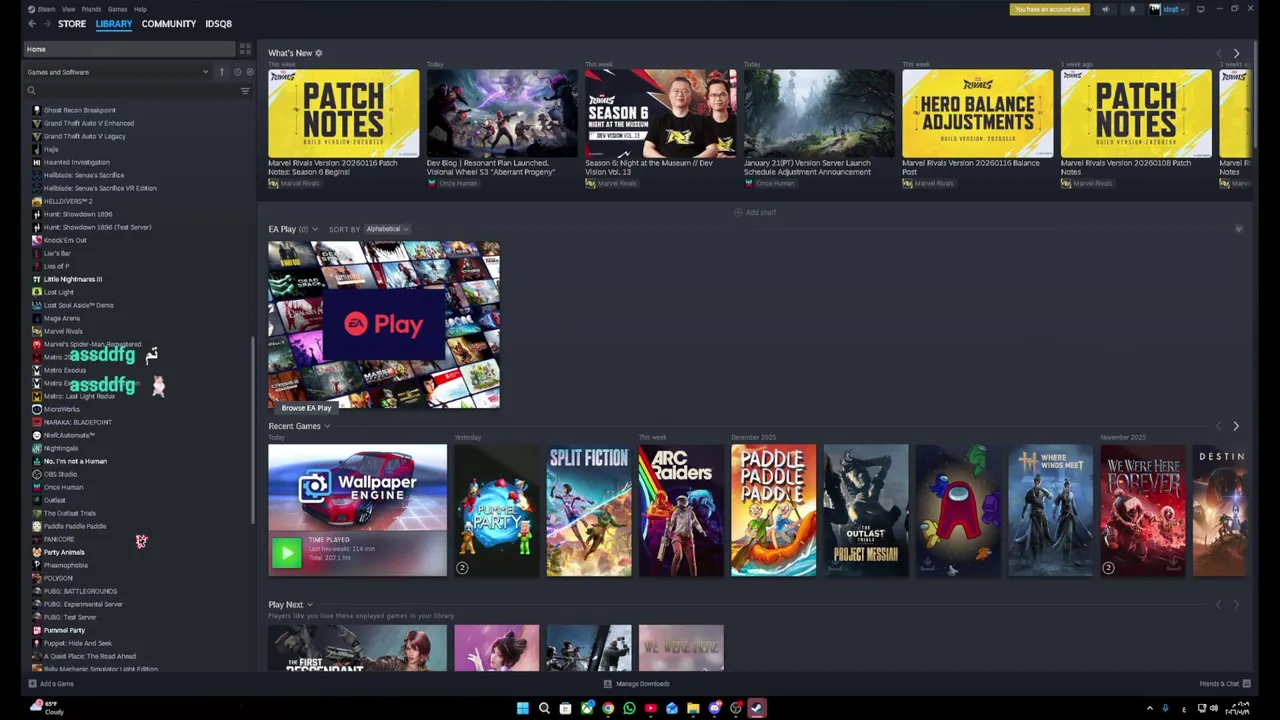Go back with the navigation arrow
Image resolution: width=1280 pixels, height=720 pixels.
(x=32, y=23)
